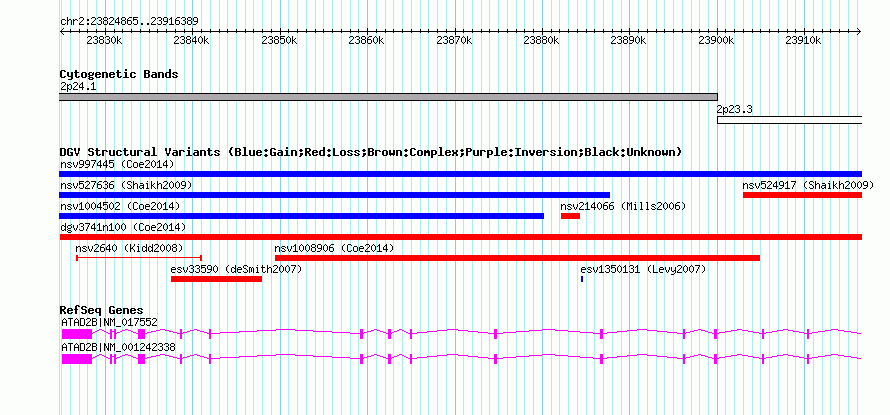Click the 23890k ruler label
890x415 pixels.
coord(629,41)
